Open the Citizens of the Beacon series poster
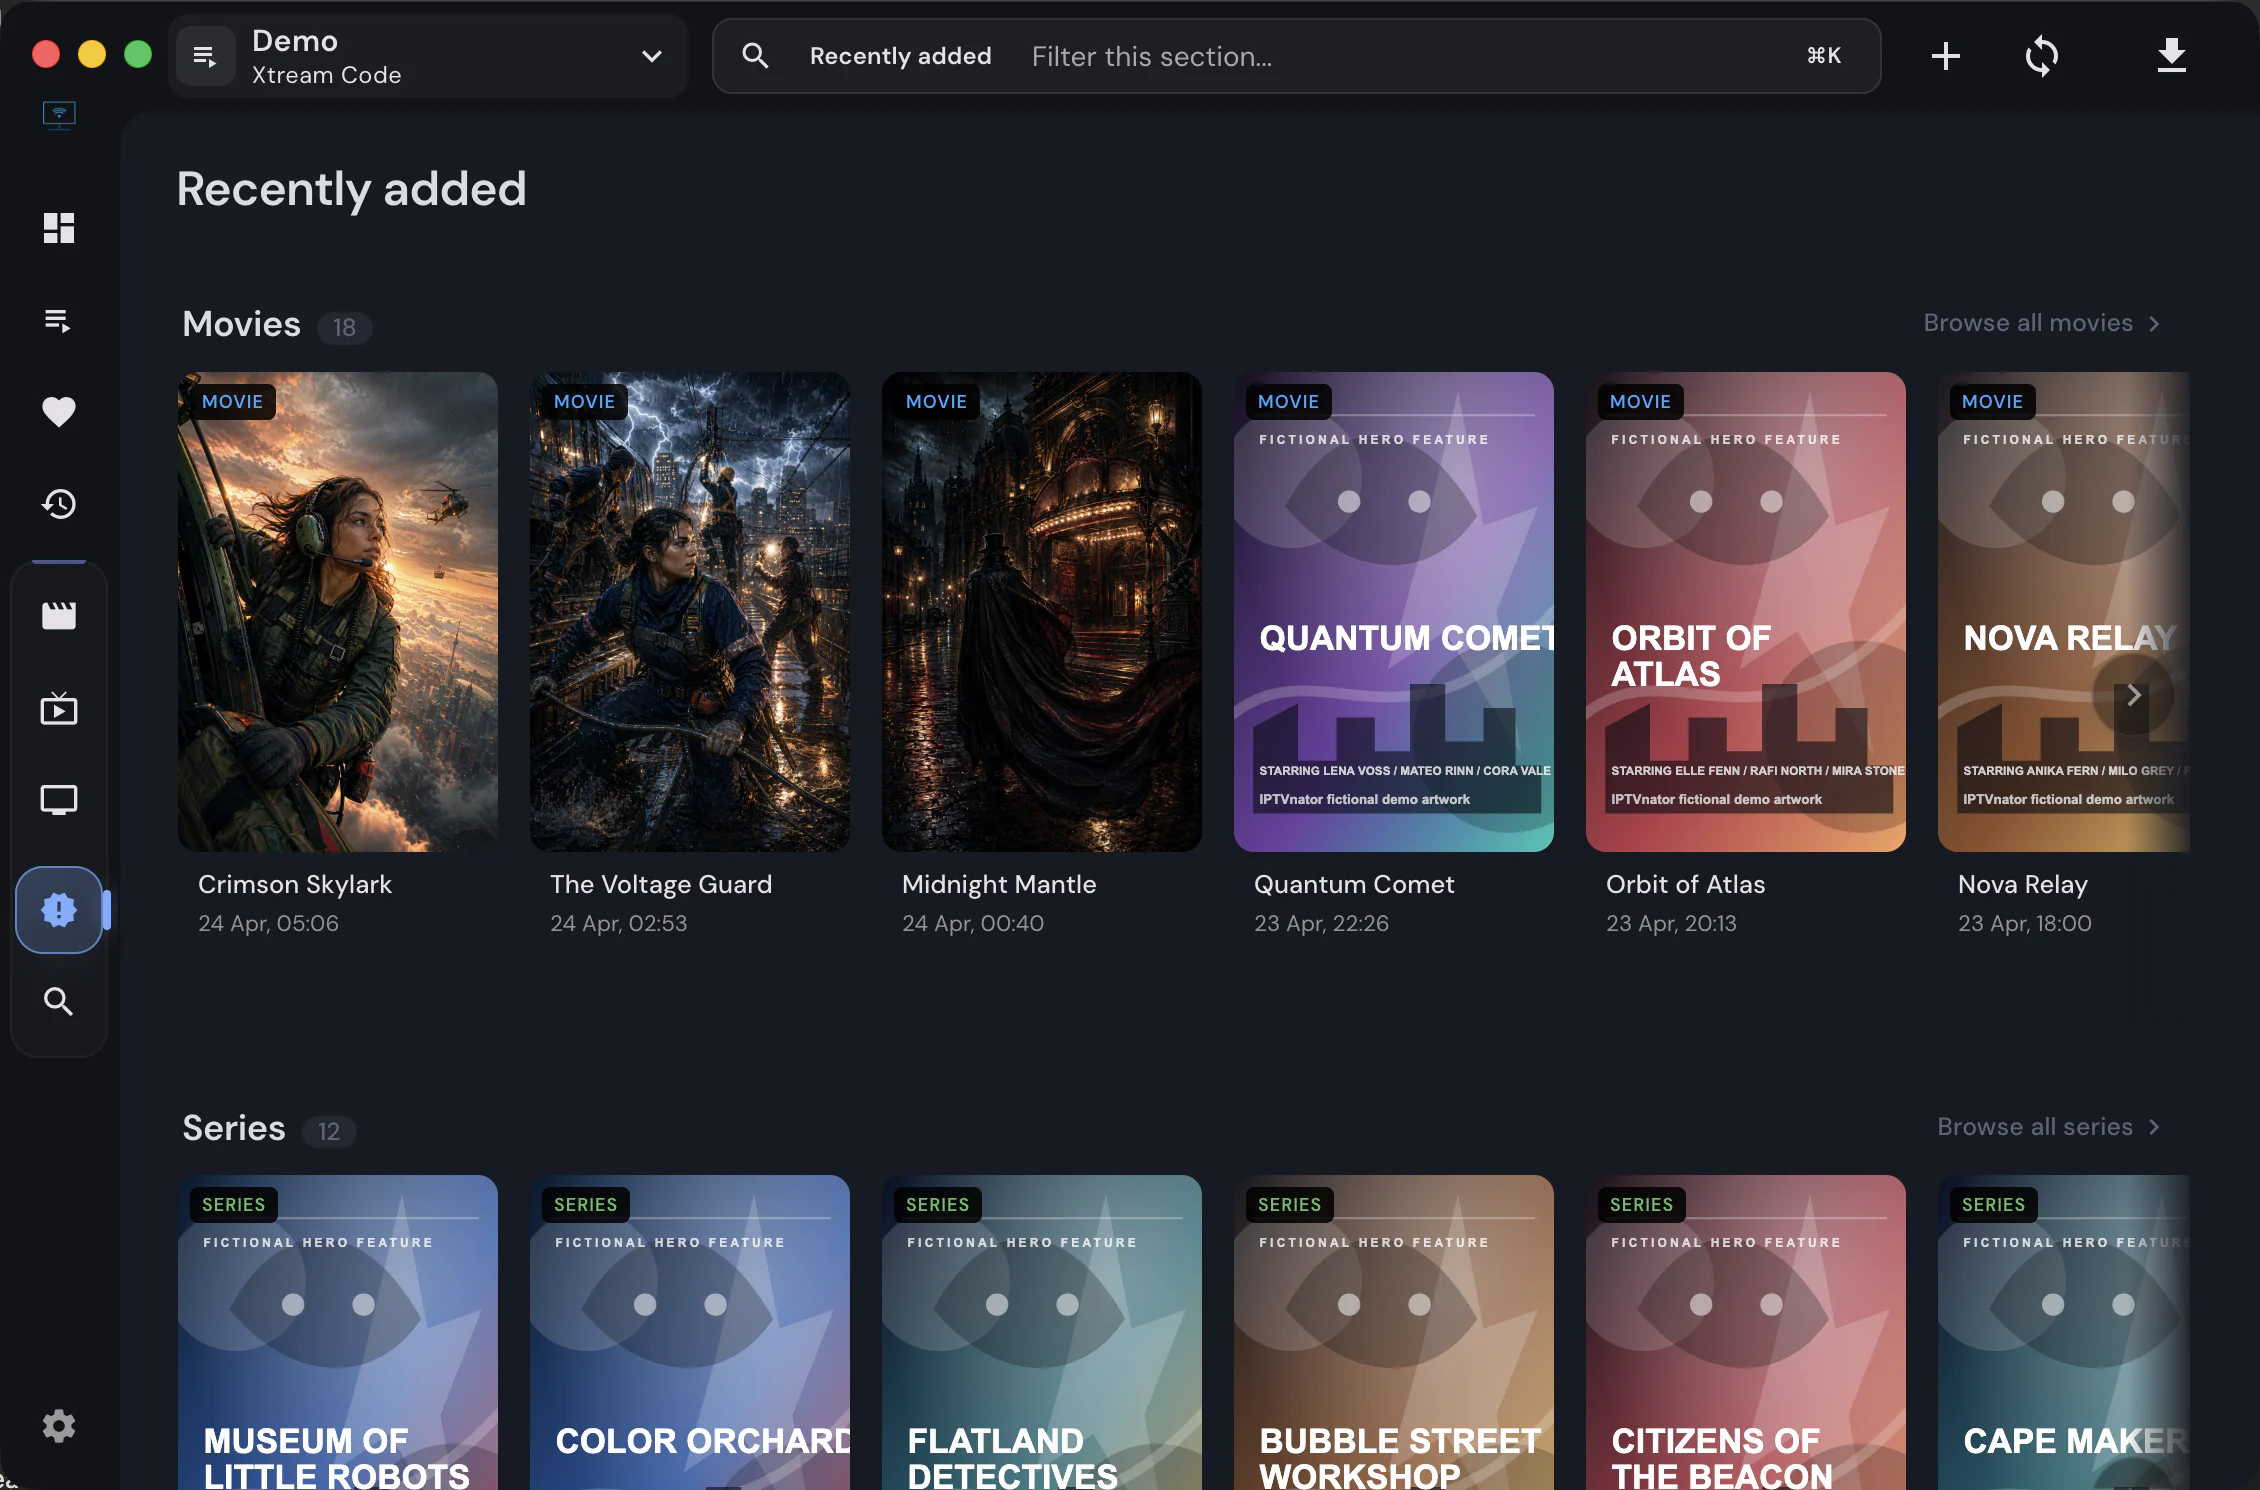The height and width of the screenshot is (1490, 2260). (1746, 1332)
